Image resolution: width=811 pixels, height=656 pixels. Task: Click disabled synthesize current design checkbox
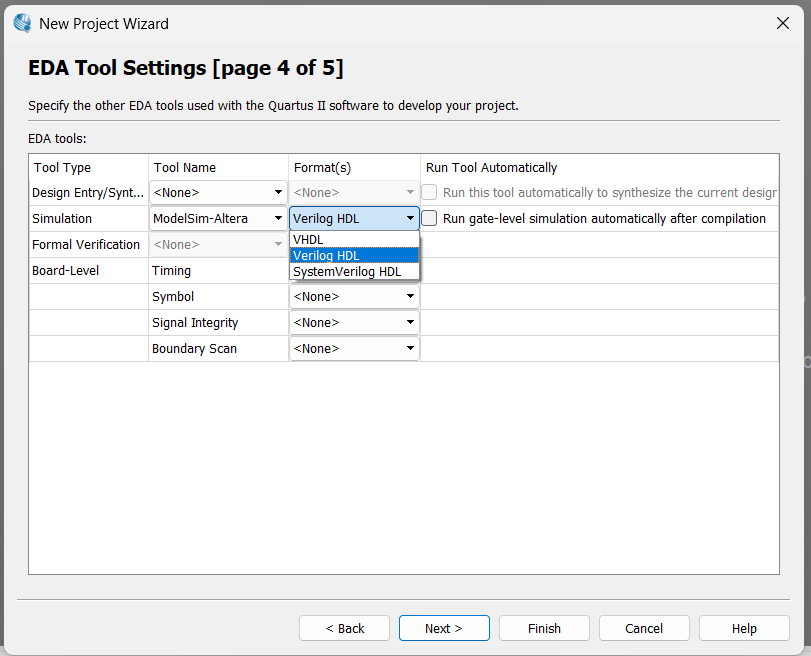[x=429, y=192]
